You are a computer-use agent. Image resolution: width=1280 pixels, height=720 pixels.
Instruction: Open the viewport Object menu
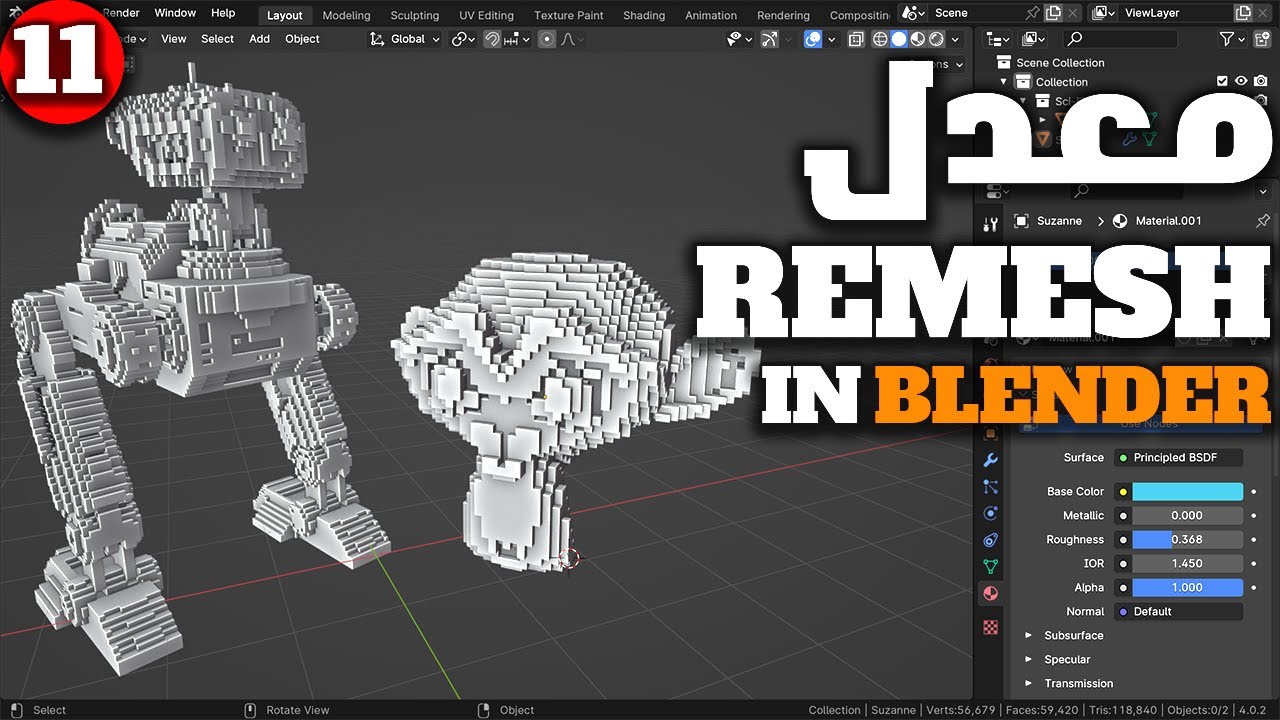click(x=302, y=39)
